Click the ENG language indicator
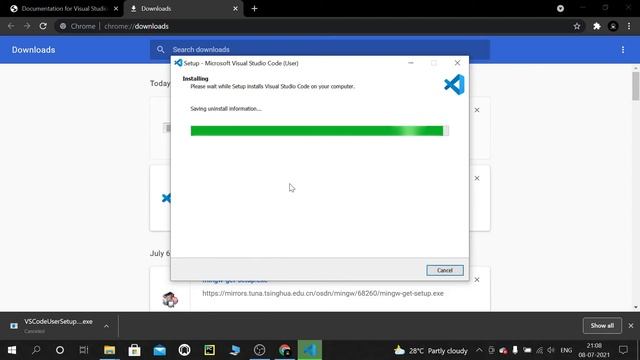This screenshot has width=640, height=360. coord(566,350)
